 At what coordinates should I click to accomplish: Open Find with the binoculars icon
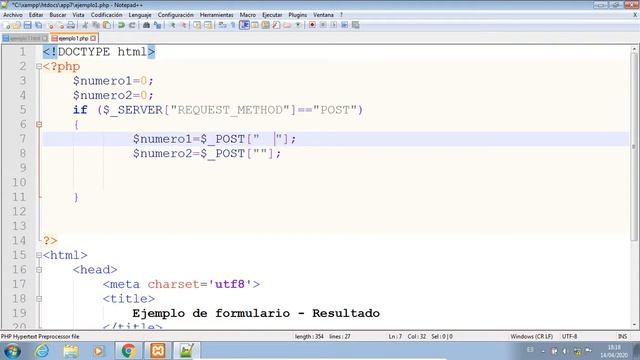146,25
